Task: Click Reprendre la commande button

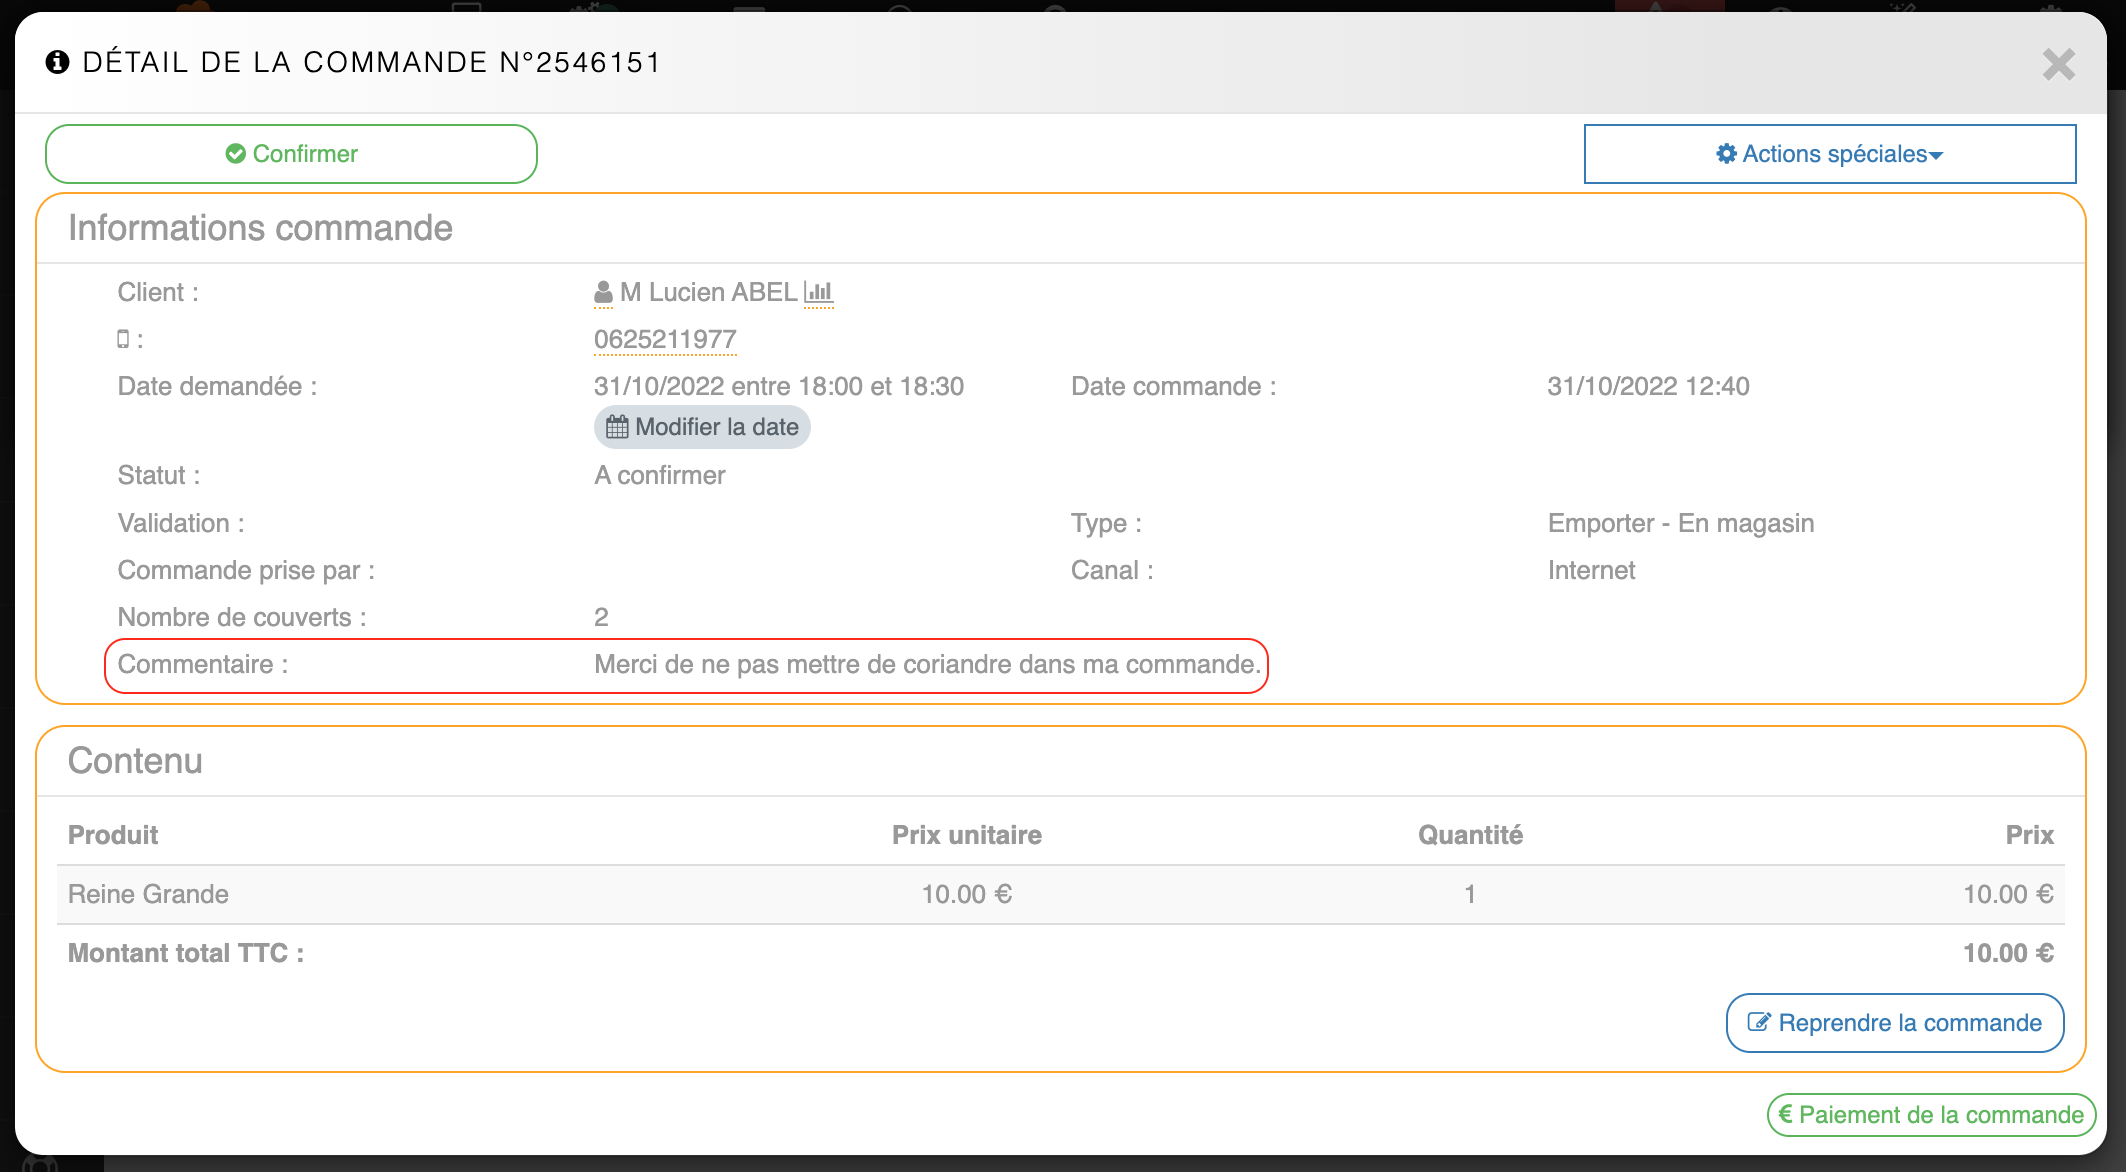Action: pos(1894,1022)
